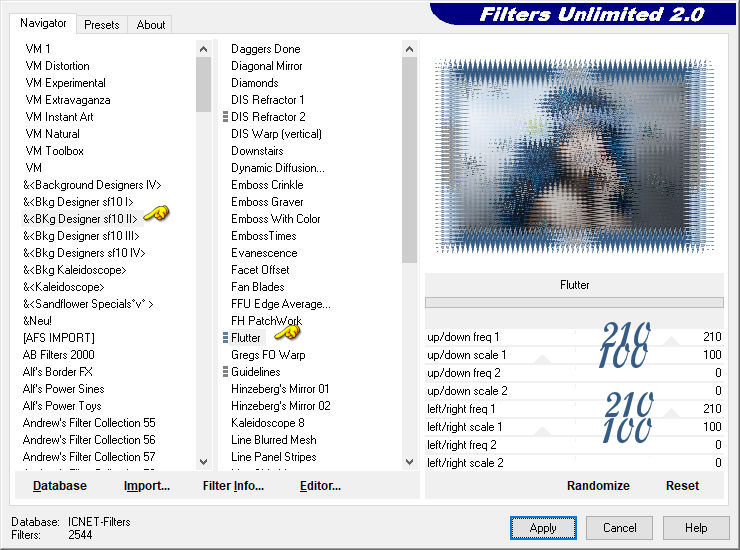The height and width of the screenshot is (550, 740).
Task: Choose the Evanescence filter
Action: pos(264,253)
